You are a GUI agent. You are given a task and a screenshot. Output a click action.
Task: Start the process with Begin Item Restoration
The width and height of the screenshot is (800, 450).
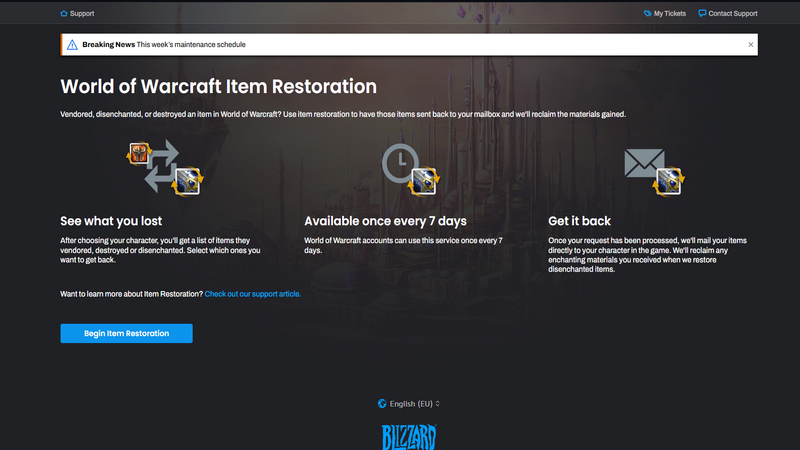tap(127, 333)
